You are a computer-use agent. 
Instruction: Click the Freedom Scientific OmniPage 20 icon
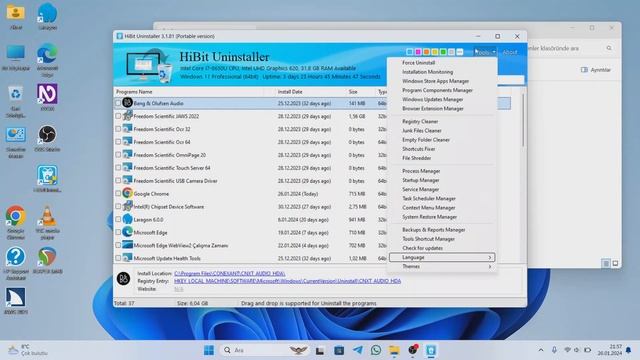(127, 155)
